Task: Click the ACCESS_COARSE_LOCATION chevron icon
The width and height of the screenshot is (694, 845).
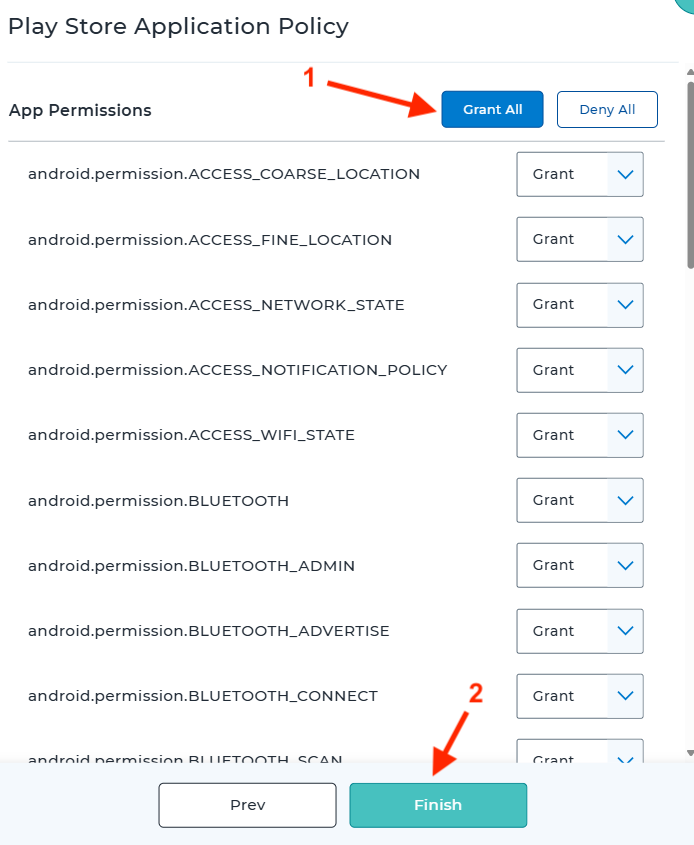Action: coord(626,174)
